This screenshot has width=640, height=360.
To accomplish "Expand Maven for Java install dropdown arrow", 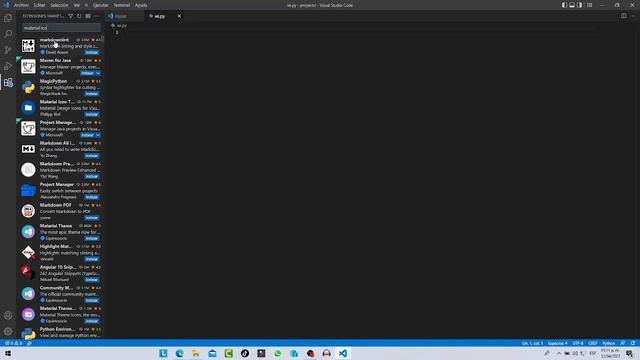I will [x=98, y=73].
